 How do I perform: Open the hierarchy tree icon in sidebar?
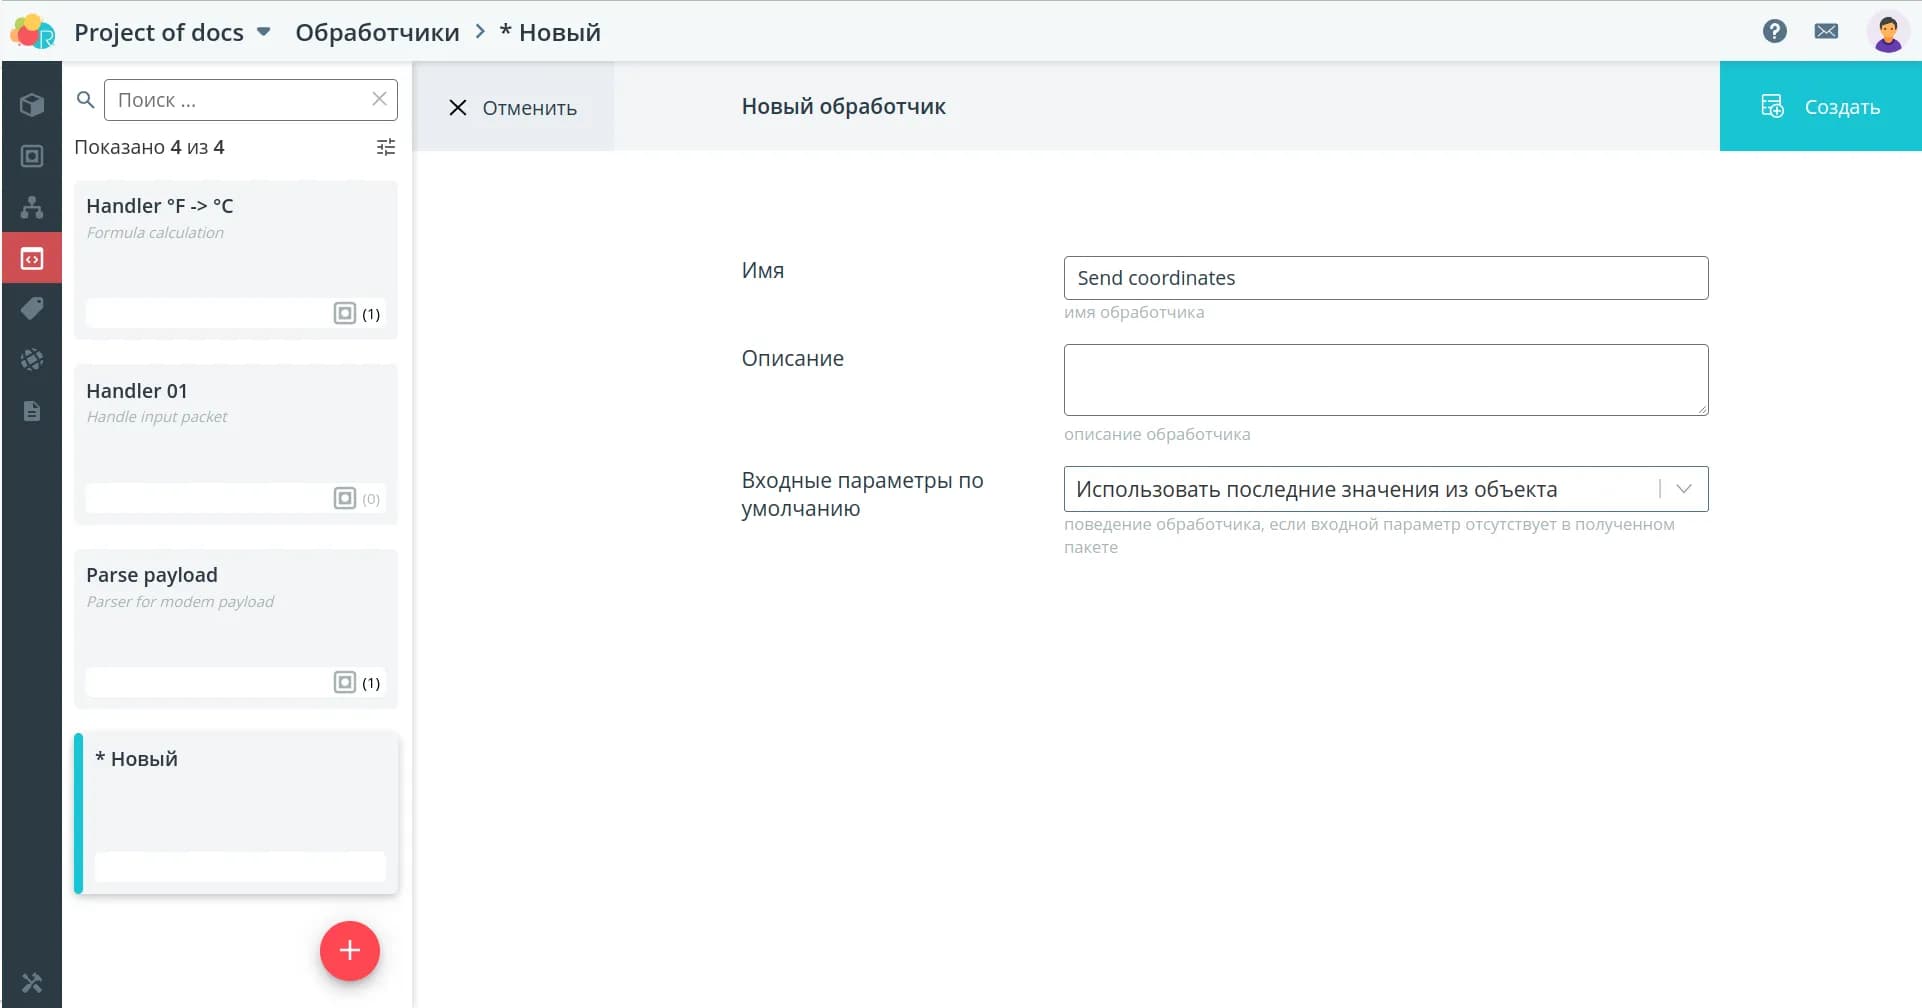[32, 207]
